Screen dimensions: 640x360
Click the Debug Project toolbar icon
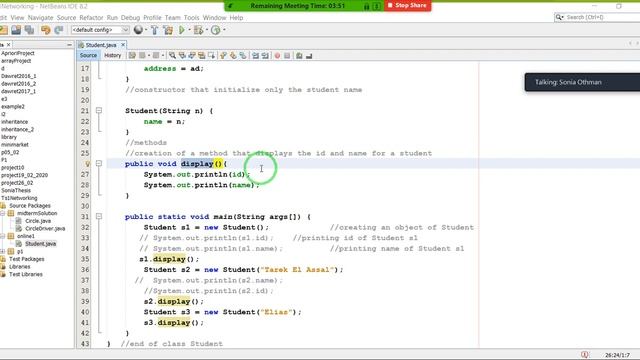point(198,30)
